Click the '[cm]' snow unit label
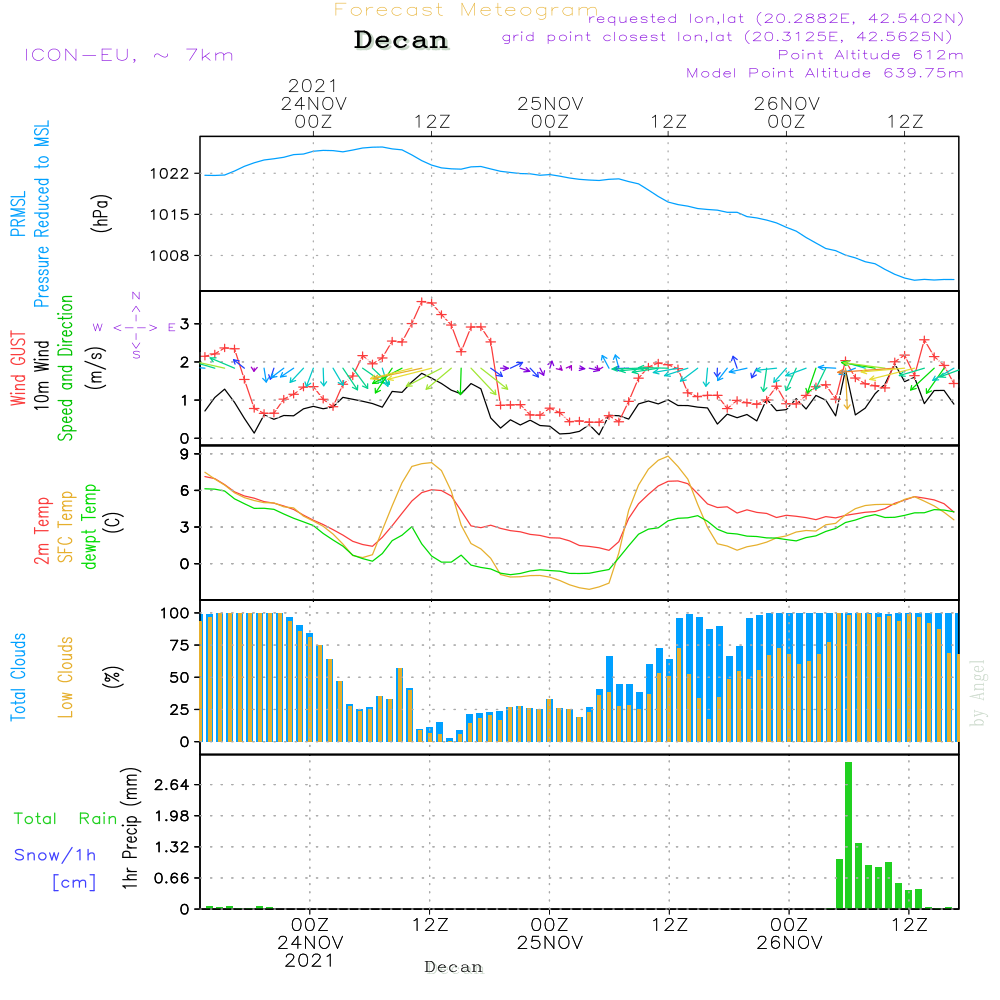 point(74,883)
